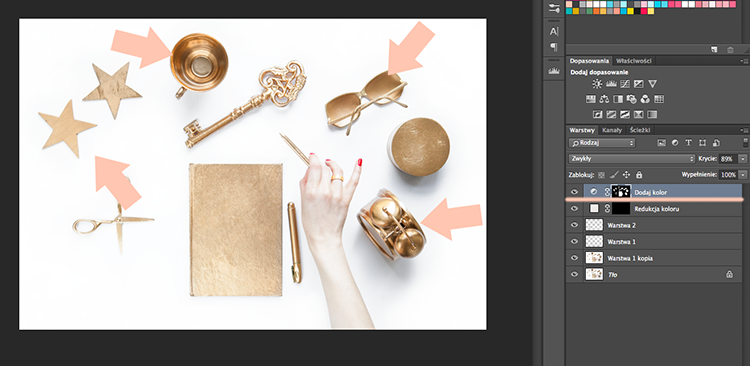
Task: Pick the green swatch in second row
Action: tap(589, 11)
